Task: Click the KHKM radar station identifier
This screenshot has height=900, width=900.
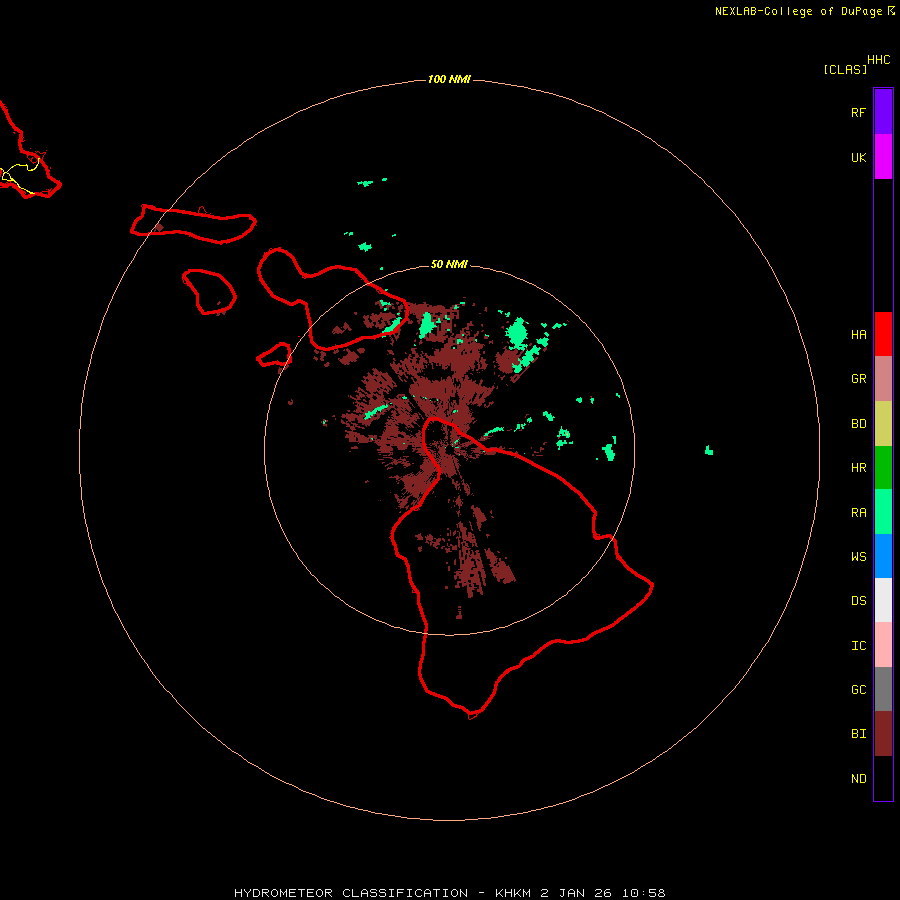Action: 514,893
